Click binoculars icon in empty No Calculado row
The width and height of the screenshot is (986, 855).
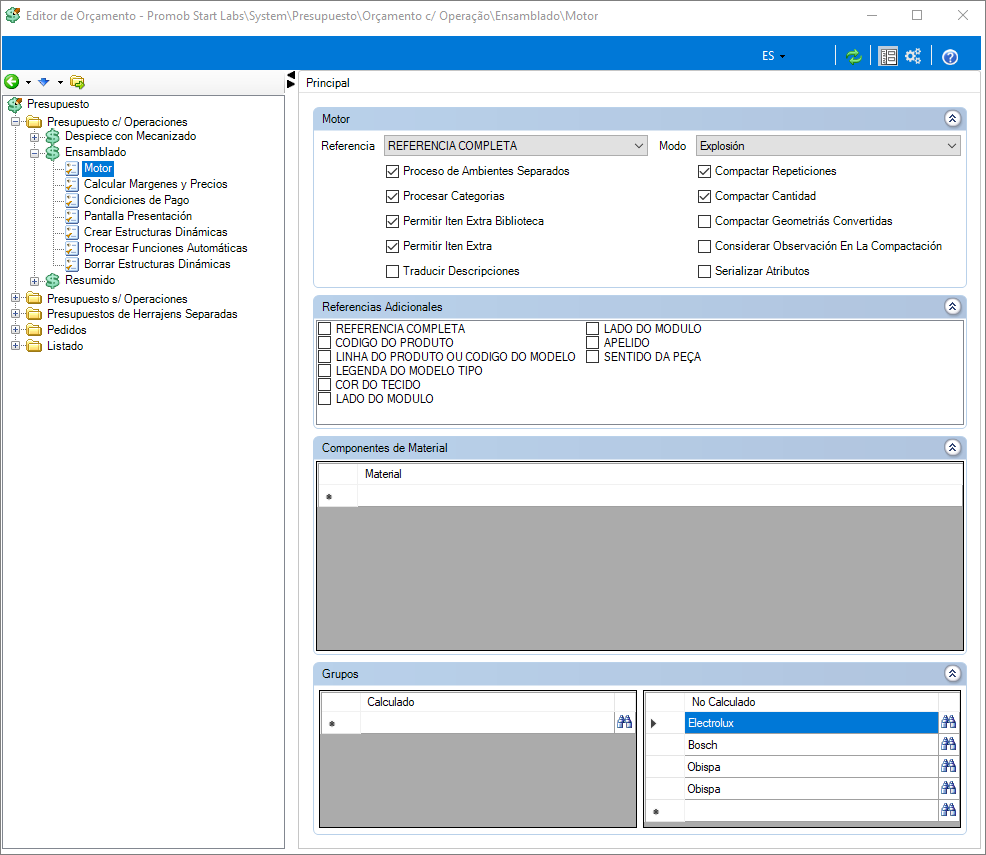(x=948, y=810)
